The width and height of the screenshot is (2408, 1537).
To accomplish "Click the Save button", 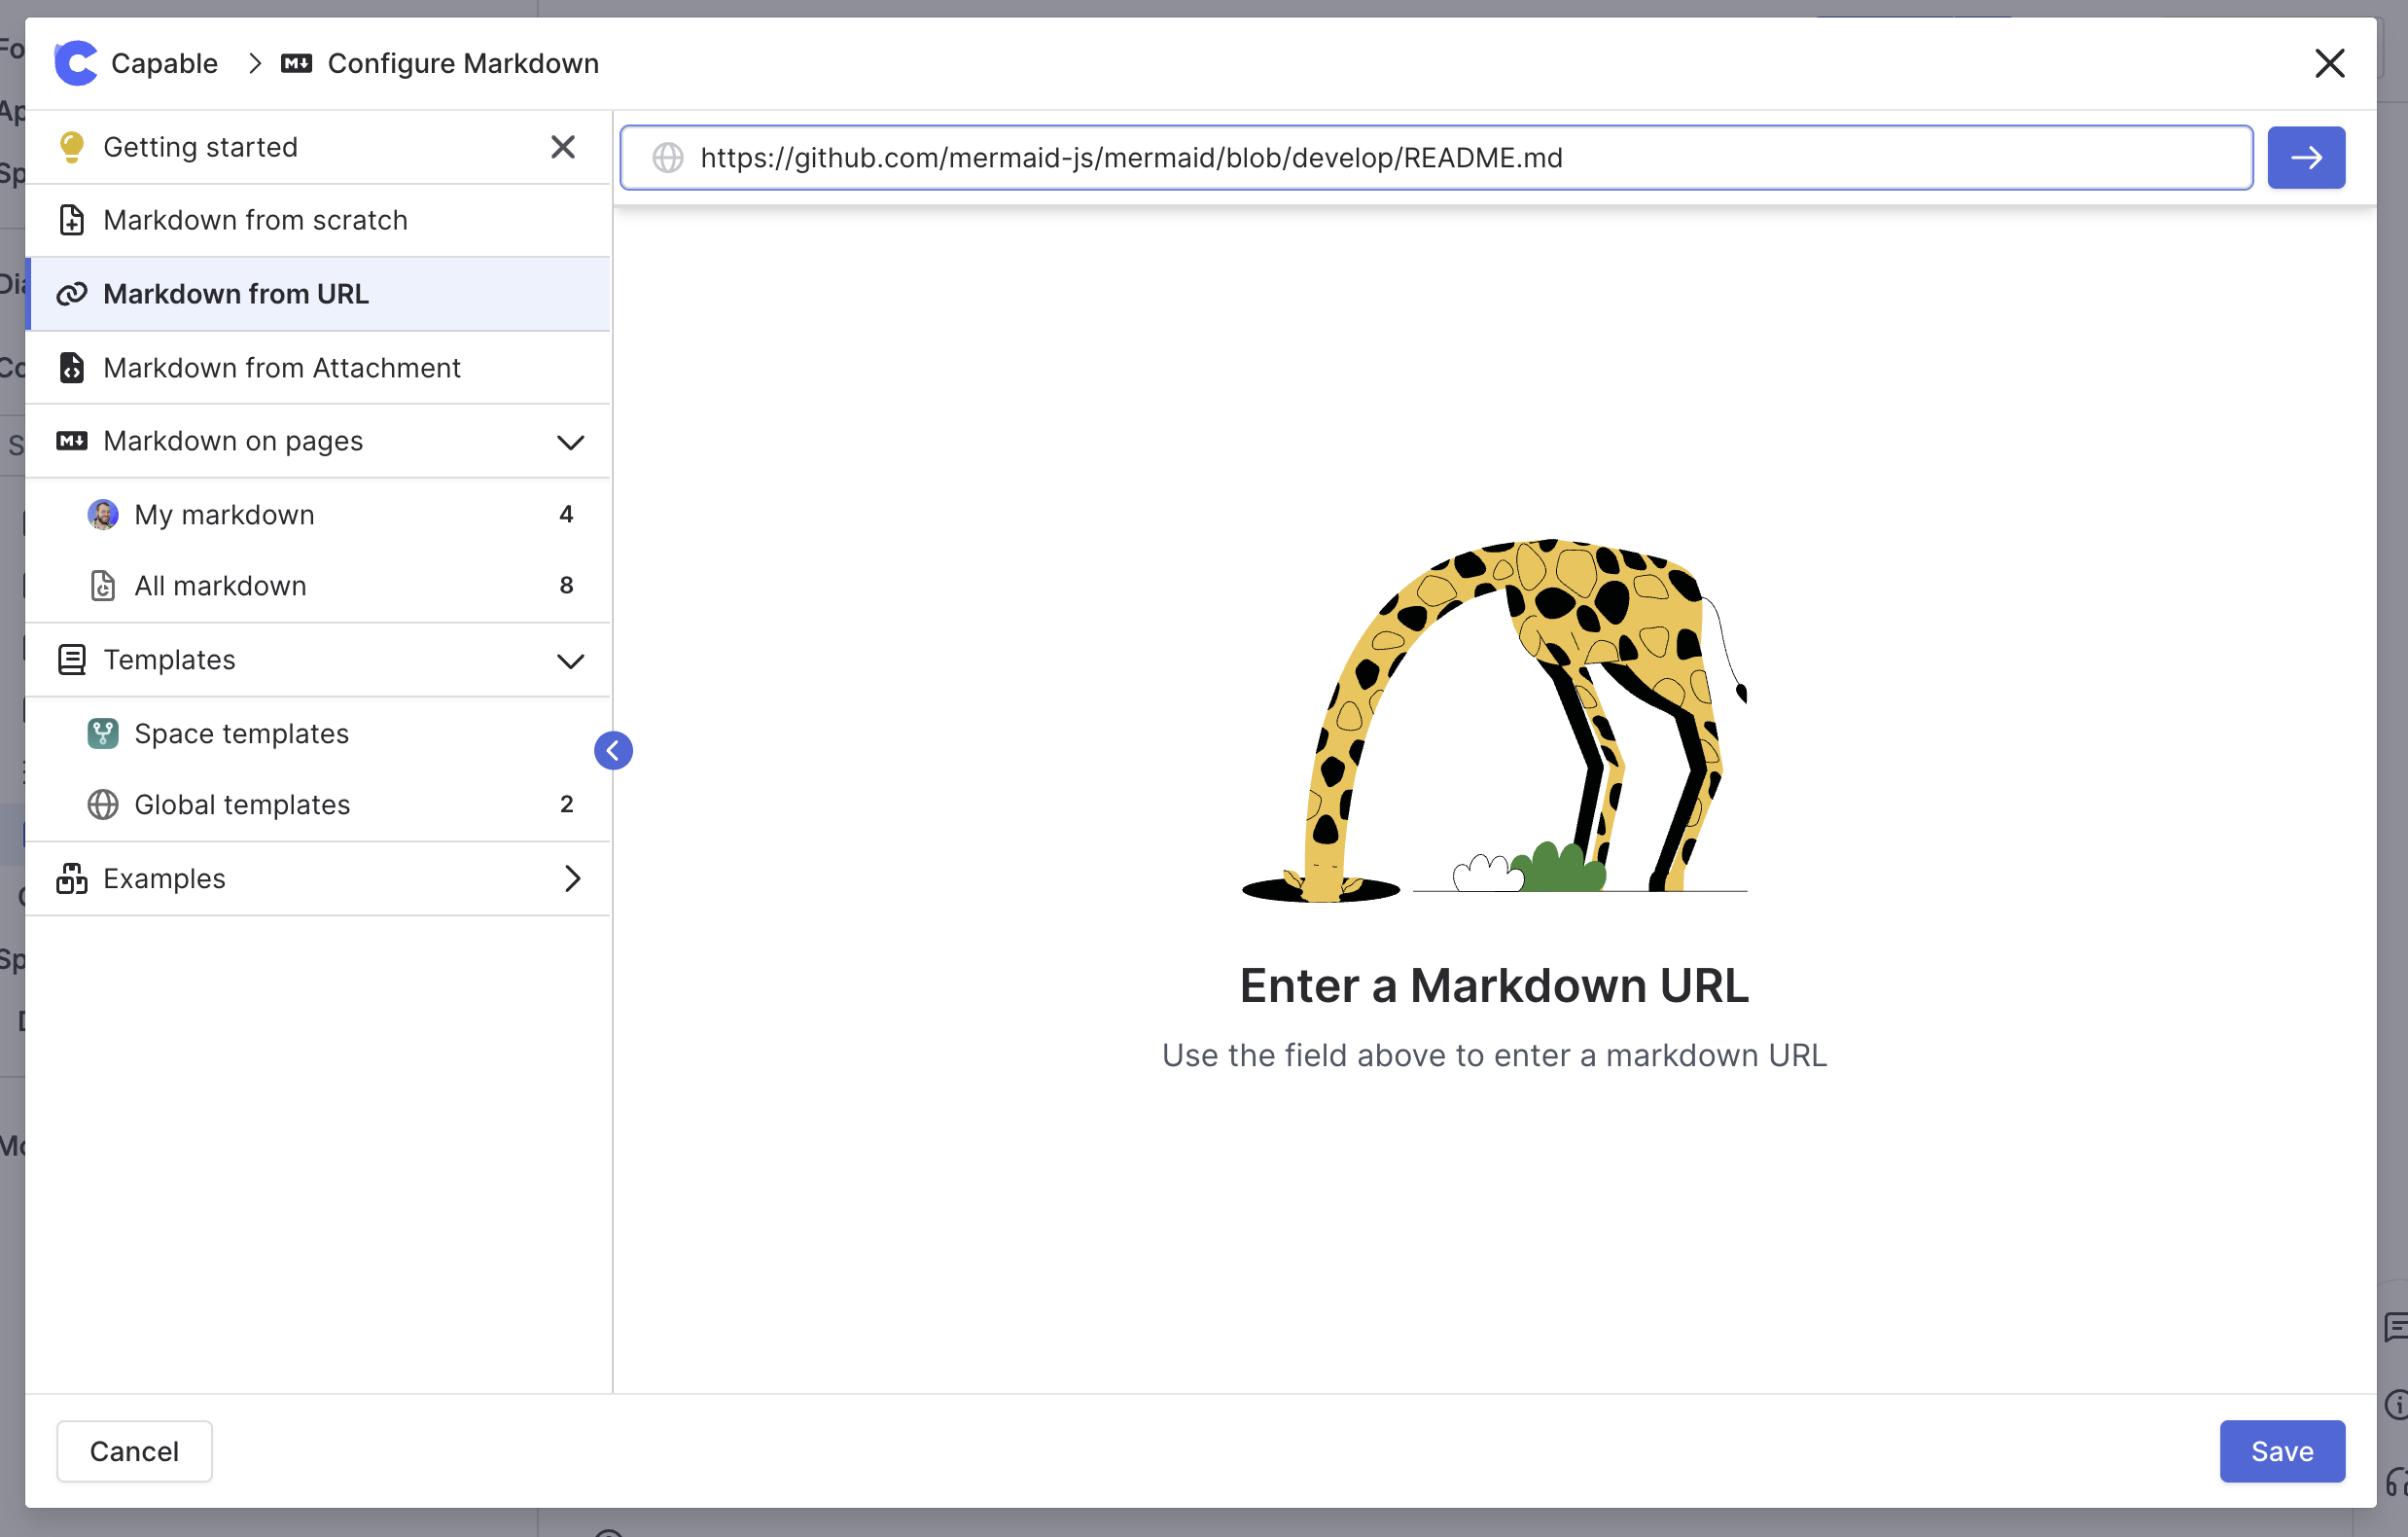I will click(2281, 1451).
